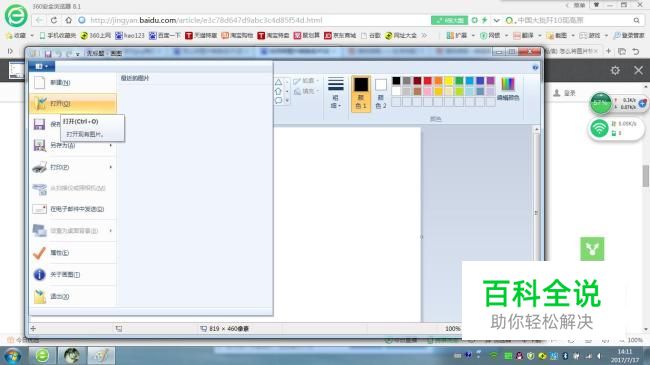Click the green share square icon
Image resolution: width=650 pixels, height=365 pixels.
[592, 249]
